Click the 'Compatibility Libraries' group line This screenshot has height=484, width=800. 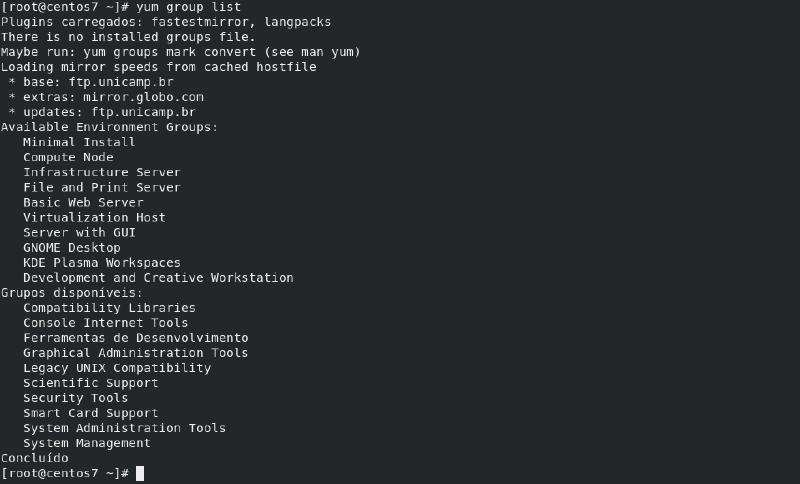tap(109, 308)
